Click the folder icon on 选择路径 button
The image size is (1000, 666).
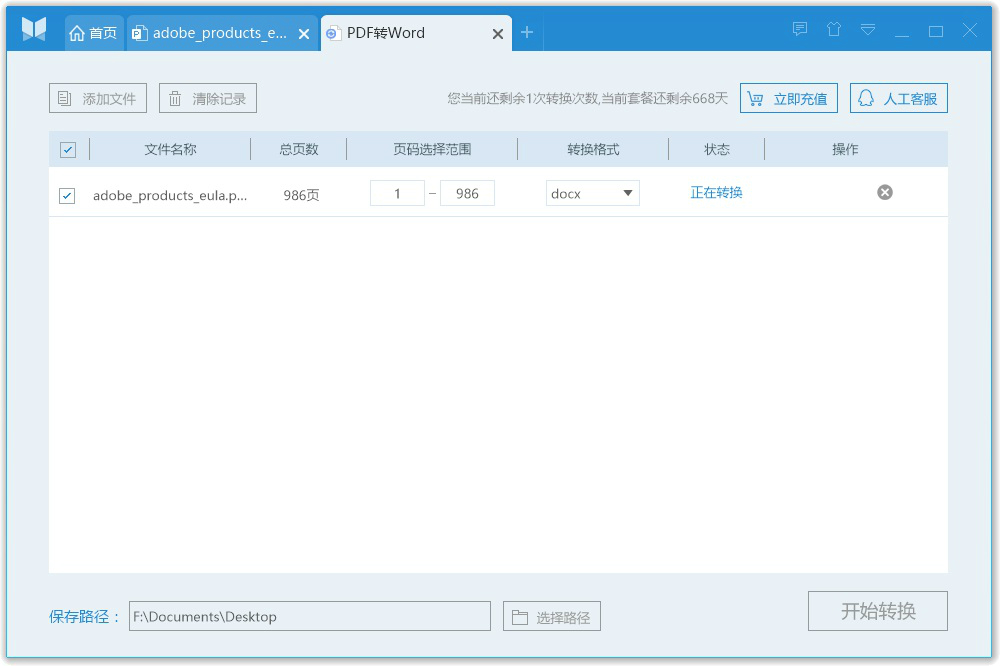[x=519, y=616]
